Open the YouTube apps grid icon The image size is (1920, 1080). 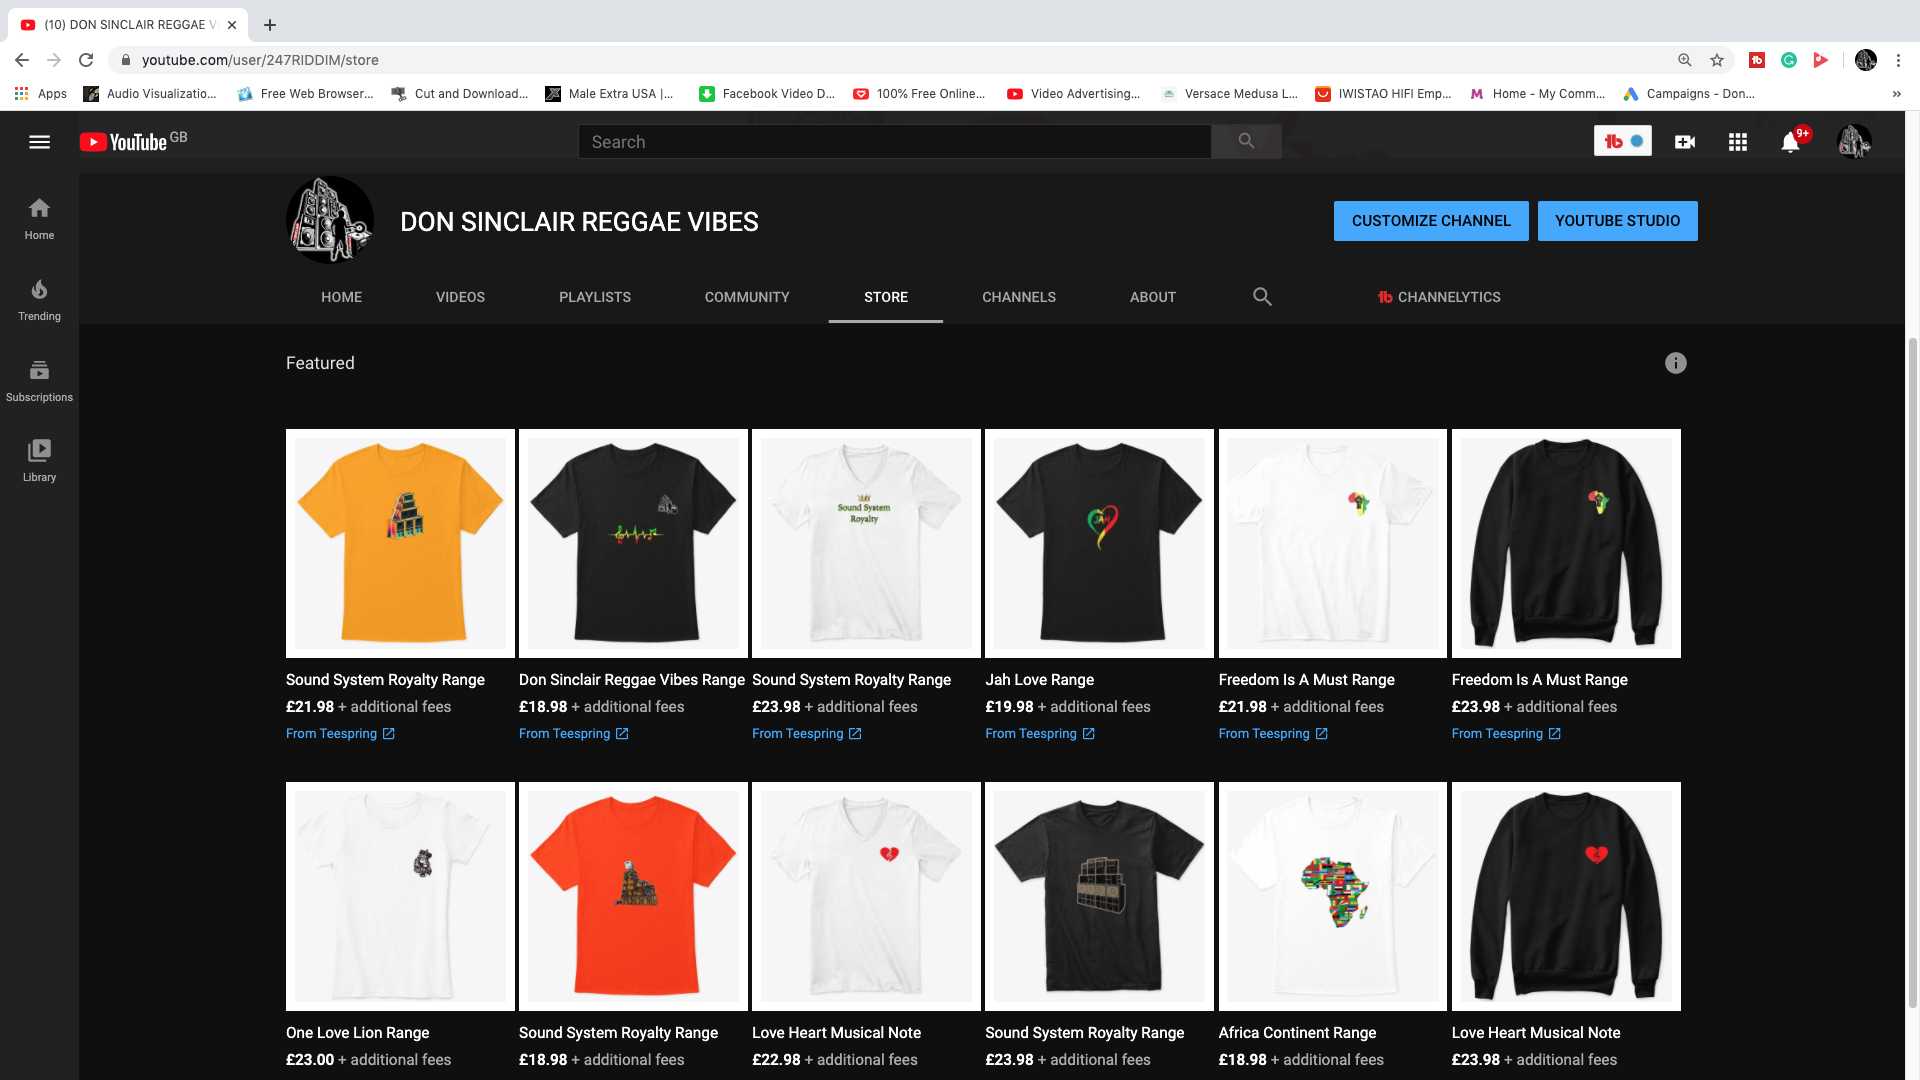1738,142
